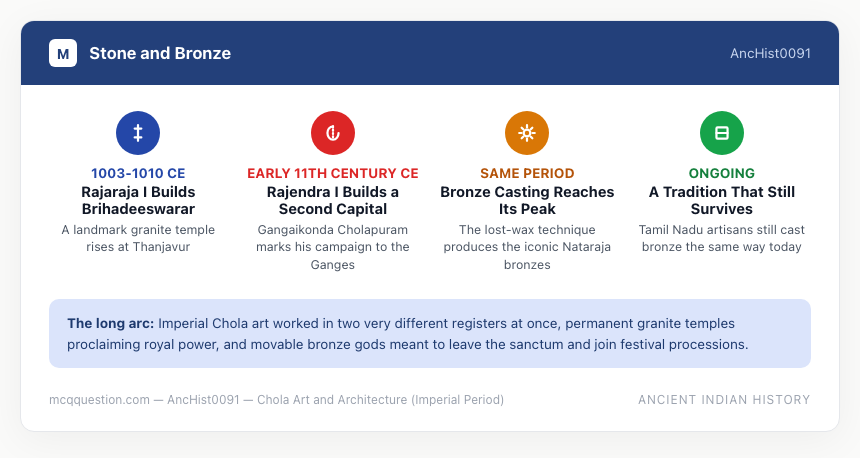Click the AncHist0091 code in header
This screenshot has width=860, height=458.
coord(770,53)
